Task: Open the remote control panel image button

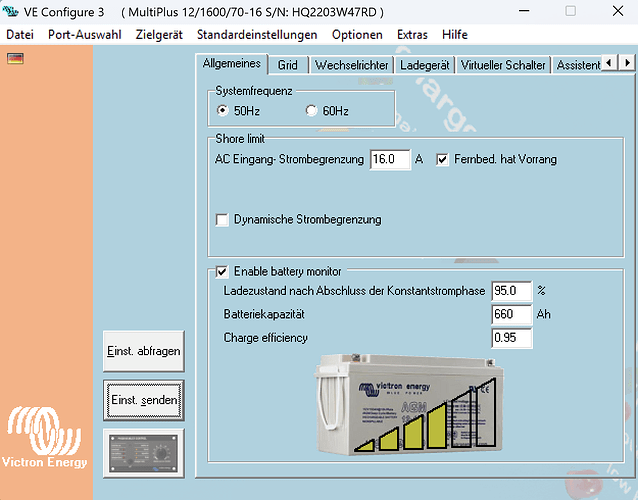Action: 144,453
